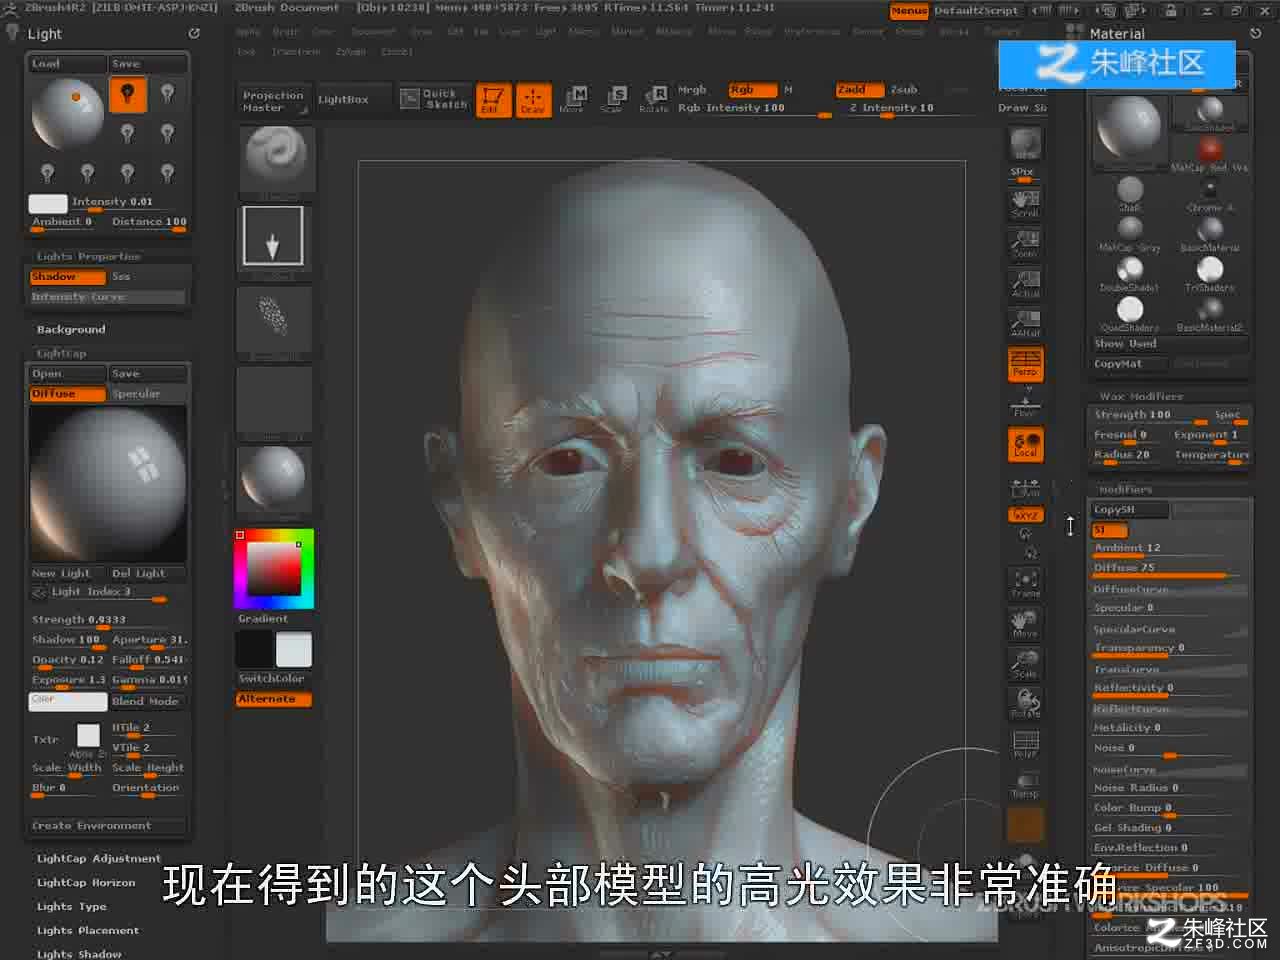Screen dimensions: 1280x960
Task: Set the AAHalf view size
Action: 1025,324
